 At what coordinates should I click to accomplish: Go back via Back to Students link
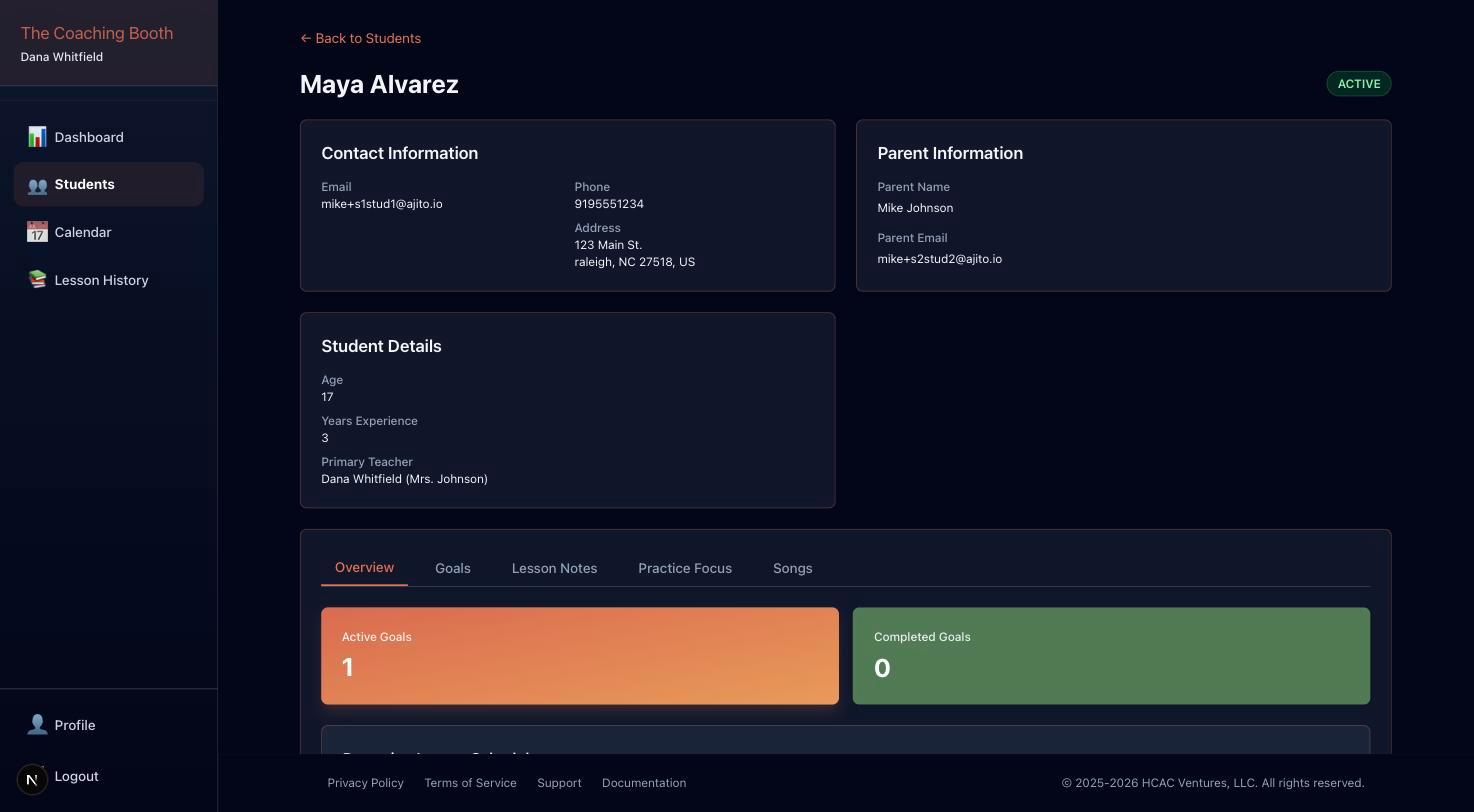coord(360,38)
